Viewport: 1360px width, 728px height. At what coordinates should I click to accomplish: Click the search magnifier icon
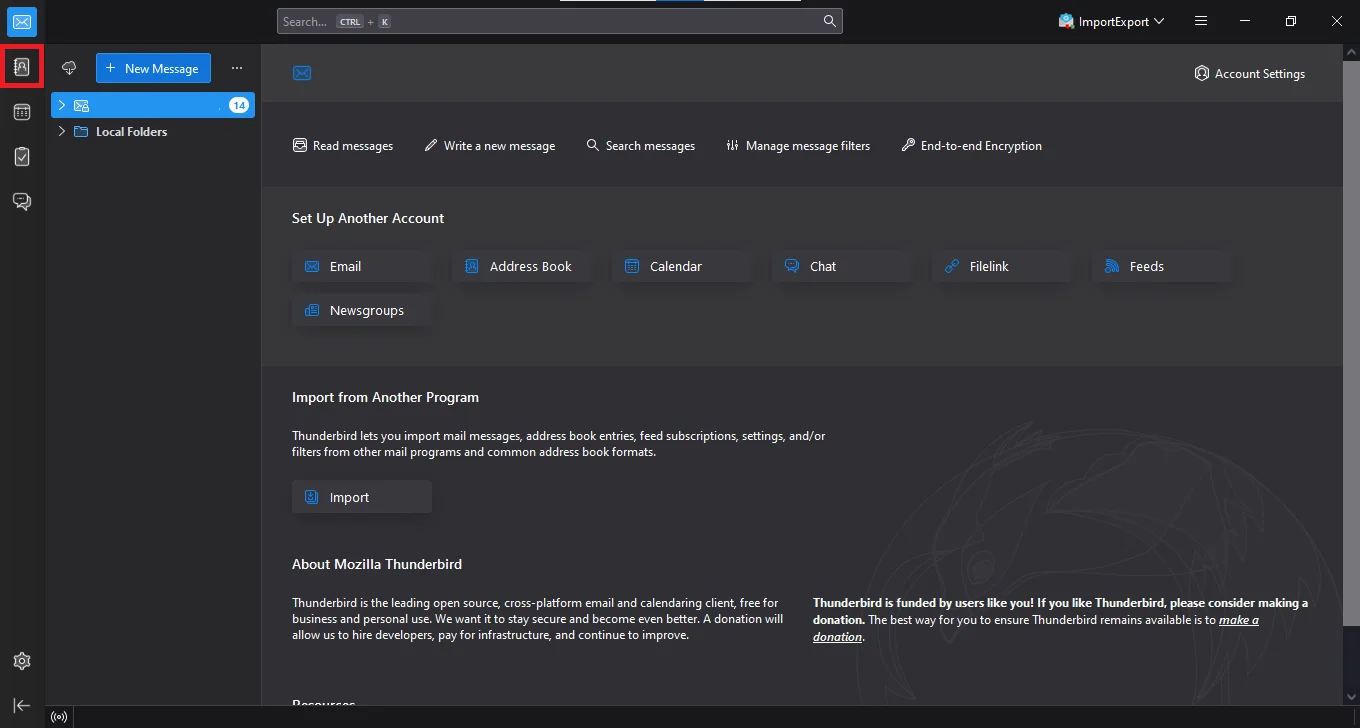tap(829, 21)
